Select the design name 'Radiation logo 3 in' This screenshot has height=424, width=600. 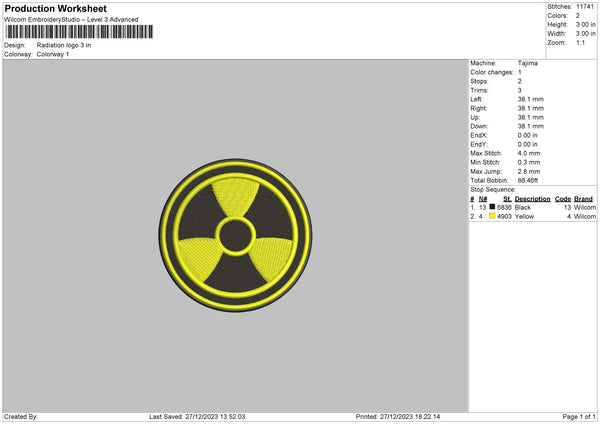coord(64,45)
